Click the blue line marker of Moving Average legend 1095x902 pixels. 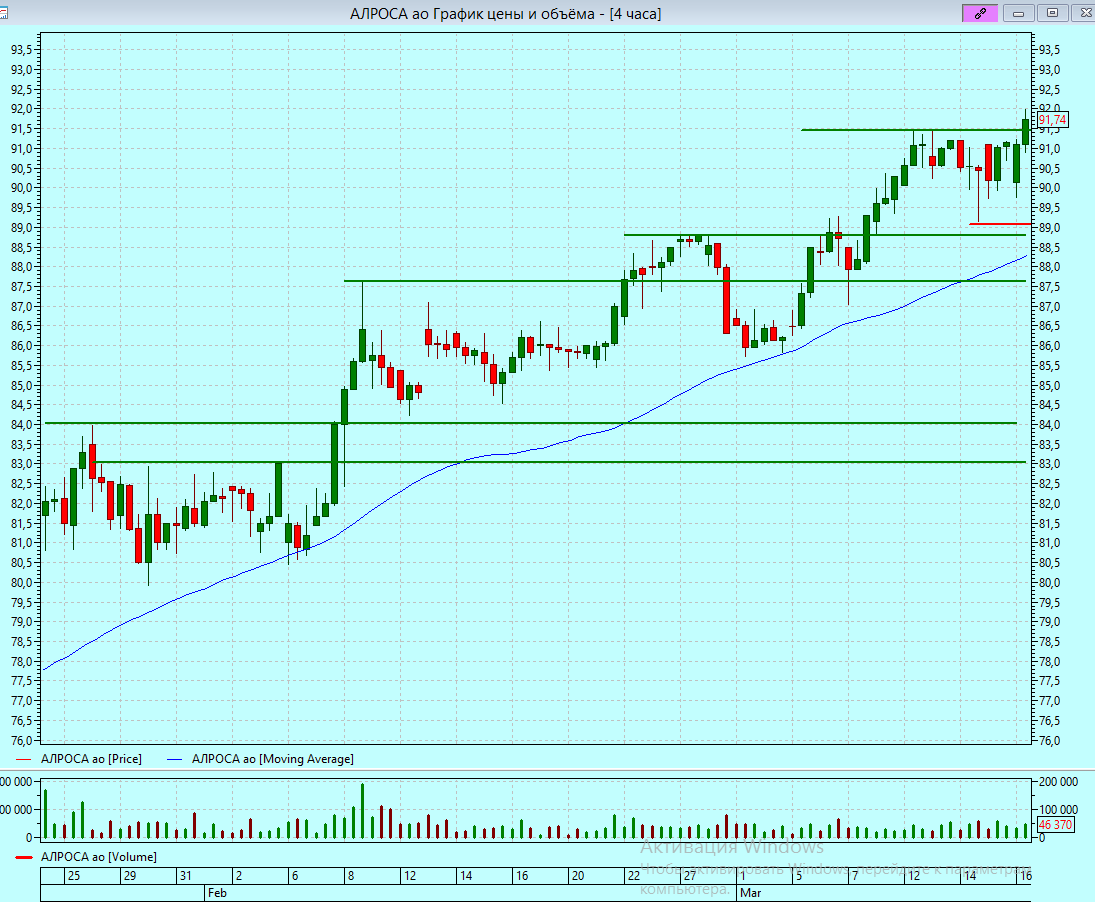click(x=174, y=760)
